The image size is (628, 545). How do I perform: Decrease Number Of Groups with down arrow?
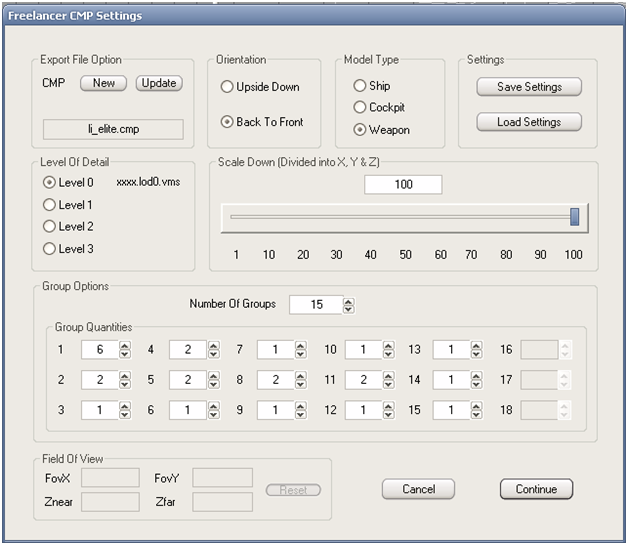(349, 309)
